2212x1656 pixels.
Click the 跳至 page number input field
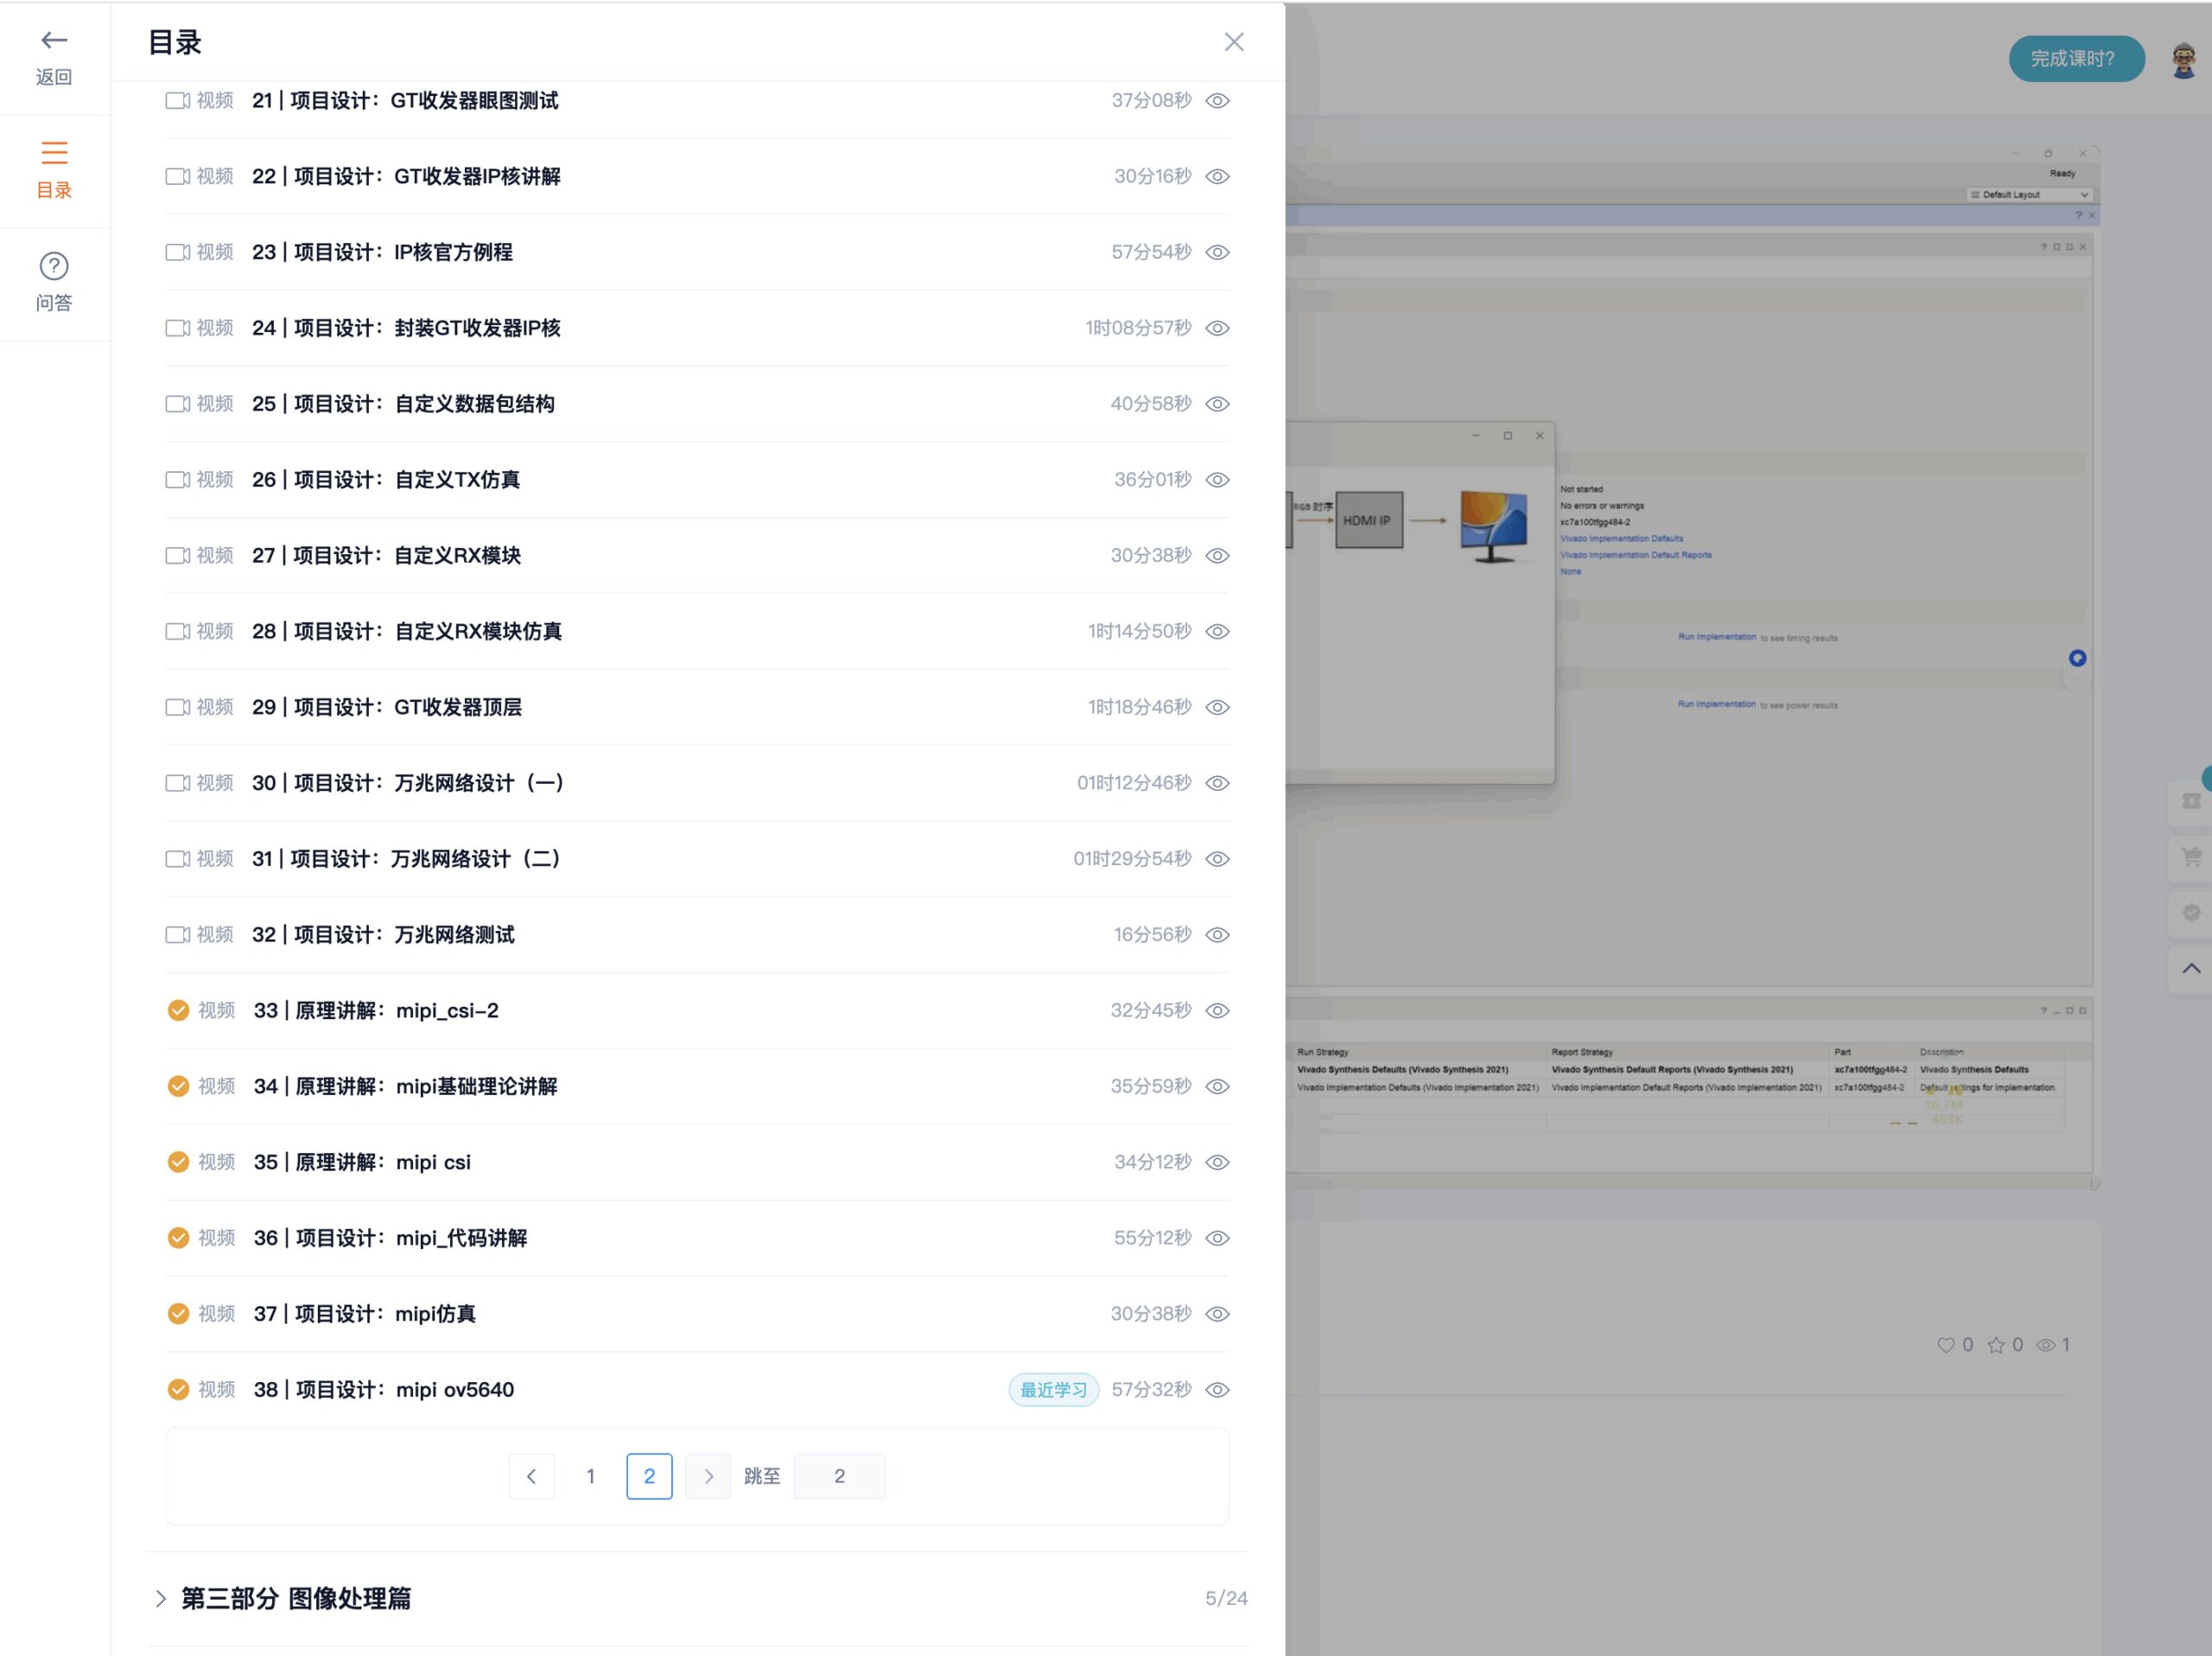(839, 1476)
